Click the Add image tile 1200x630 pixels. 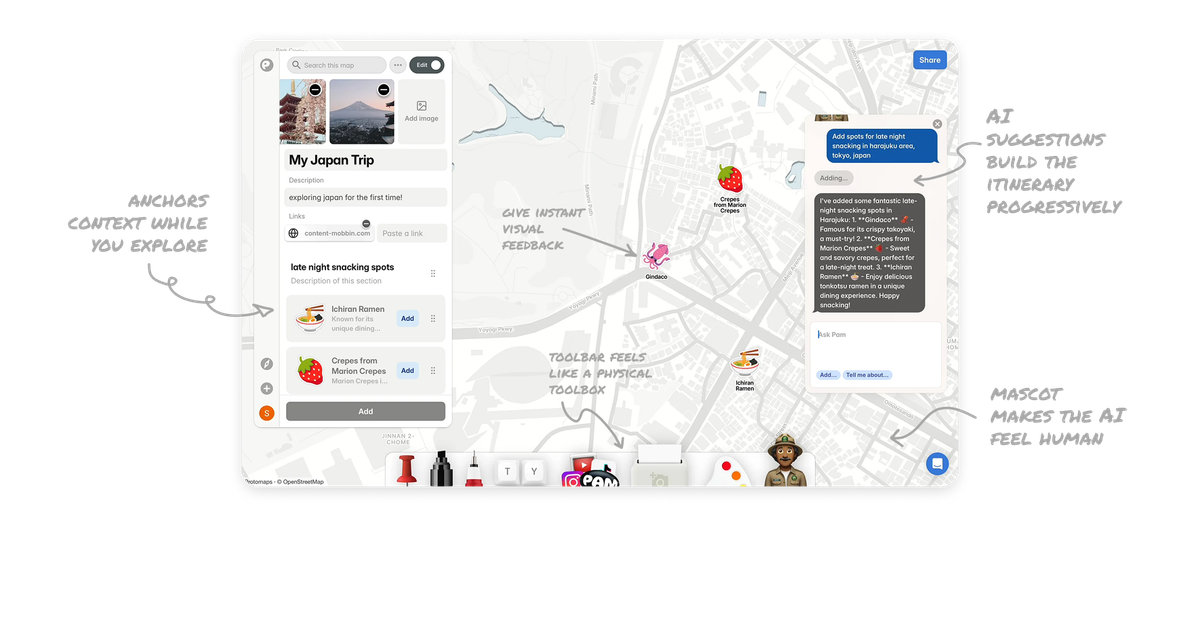(x=421, y=112)
